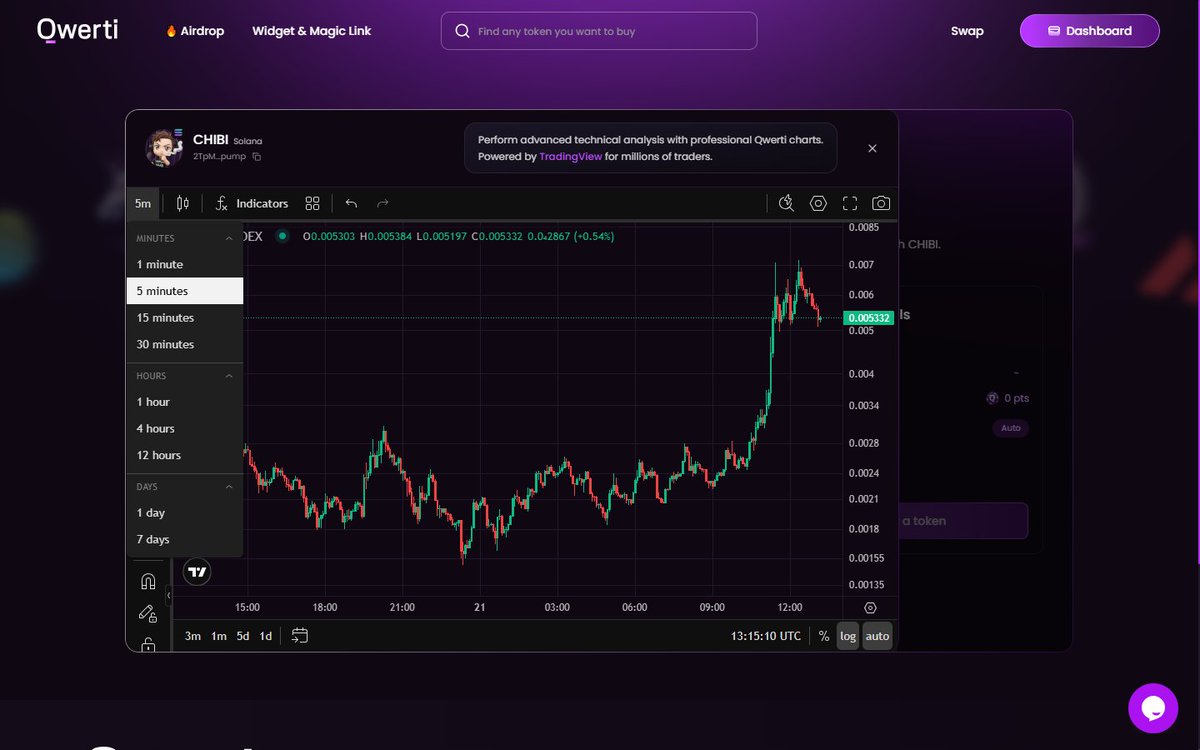This screenshot has height=750, width=1200.
Task: Open the Swap page
Action: pos(967,31)
